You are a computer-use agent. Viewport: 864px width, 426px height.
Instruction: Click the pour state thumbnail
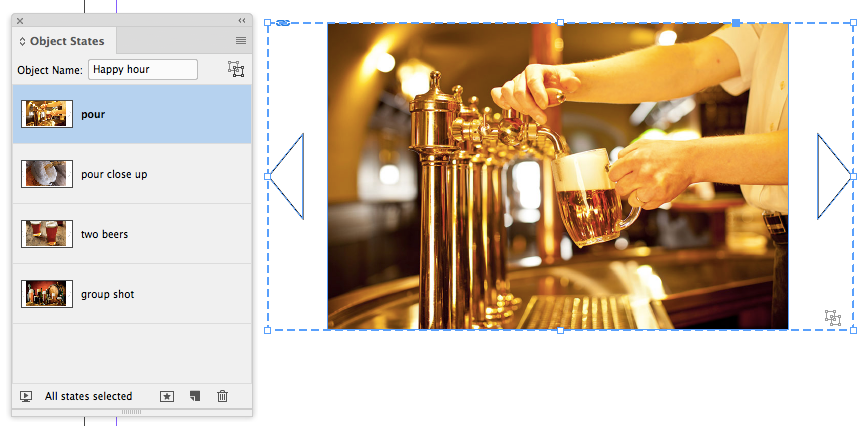pos(47,114)
